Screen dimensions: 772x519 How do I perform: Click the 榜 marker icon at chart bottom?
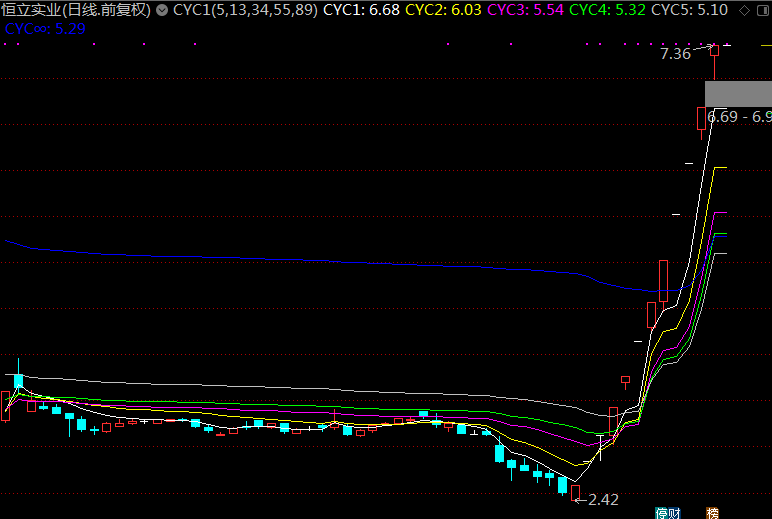(713, 513)
